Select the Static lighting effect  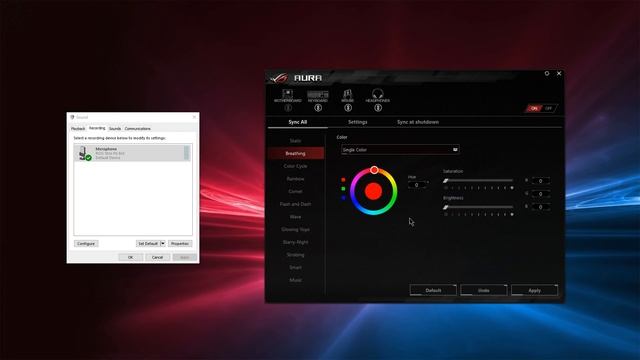click(x=296, y=141)
